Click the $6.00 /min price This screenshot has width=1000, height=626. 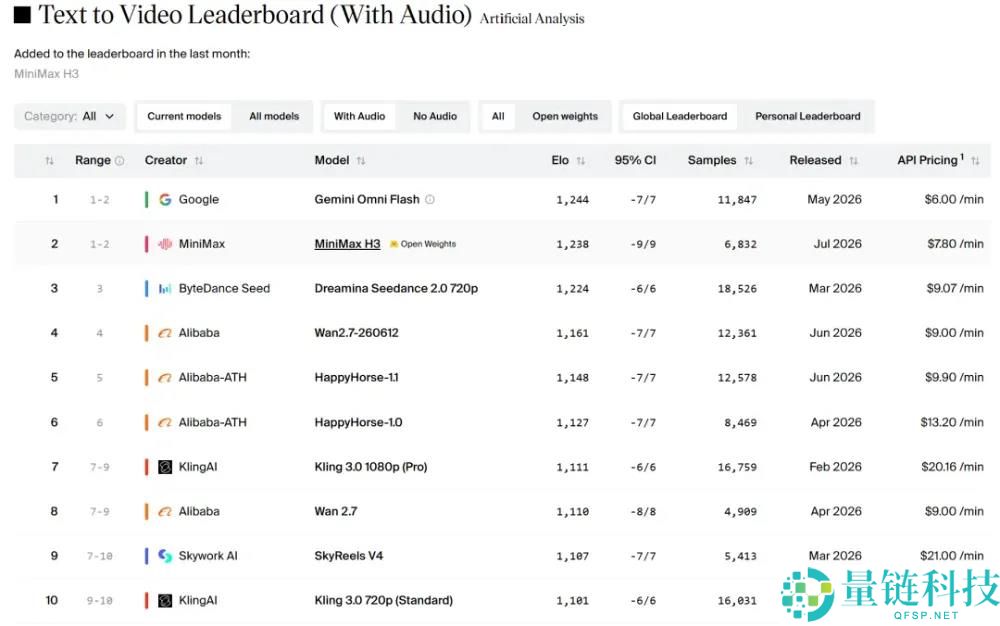953,200
